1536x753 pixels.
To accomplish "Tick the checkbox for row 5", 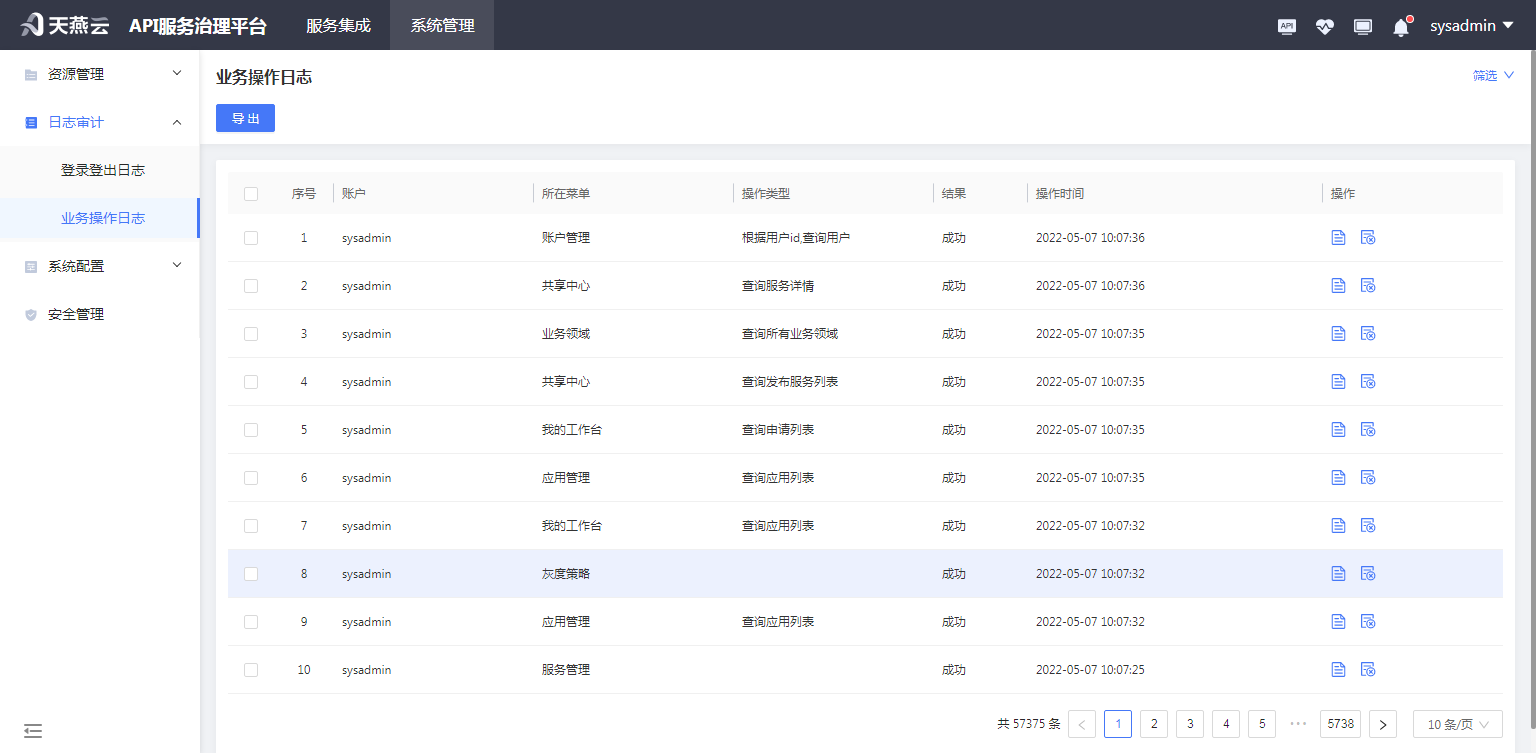I will (251, 429).
